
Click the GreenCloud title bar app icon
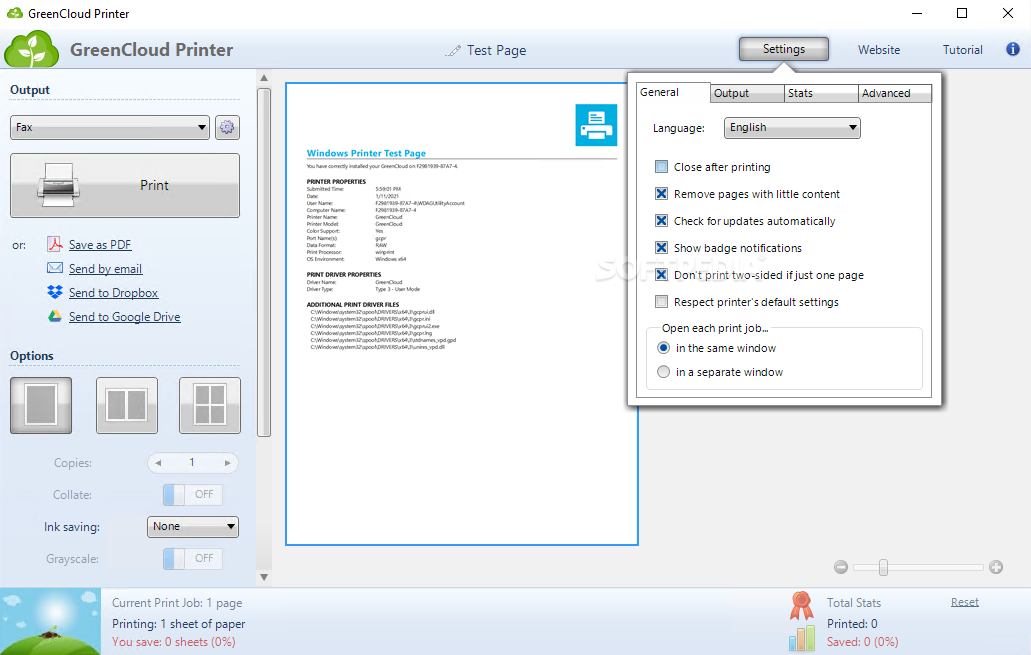[14, 13]
